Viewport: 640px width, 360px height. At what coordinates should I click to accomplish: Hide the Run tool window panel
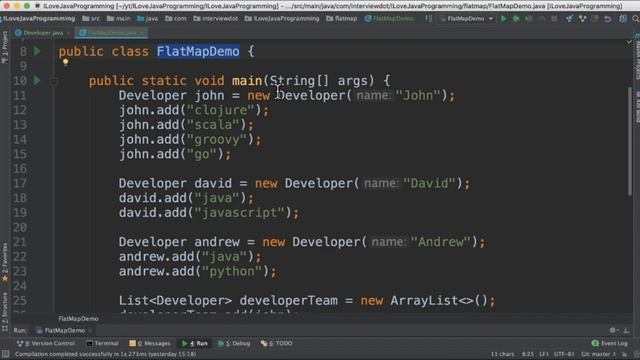(627, 330)
